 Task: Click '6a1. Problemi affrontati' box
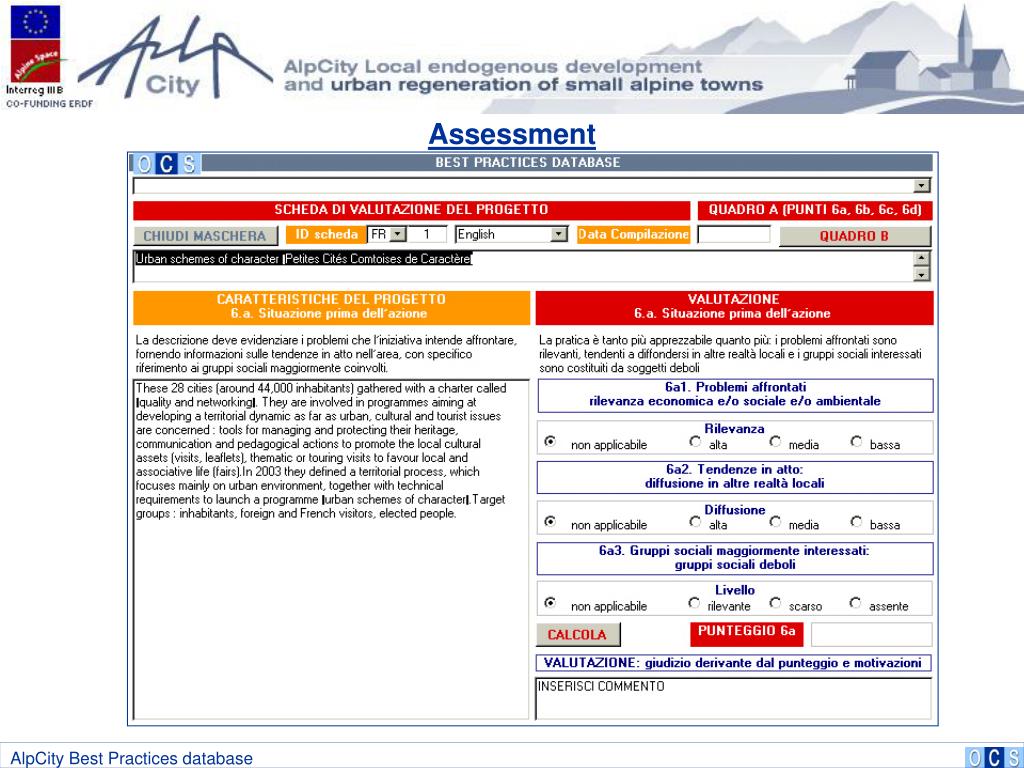735,395
